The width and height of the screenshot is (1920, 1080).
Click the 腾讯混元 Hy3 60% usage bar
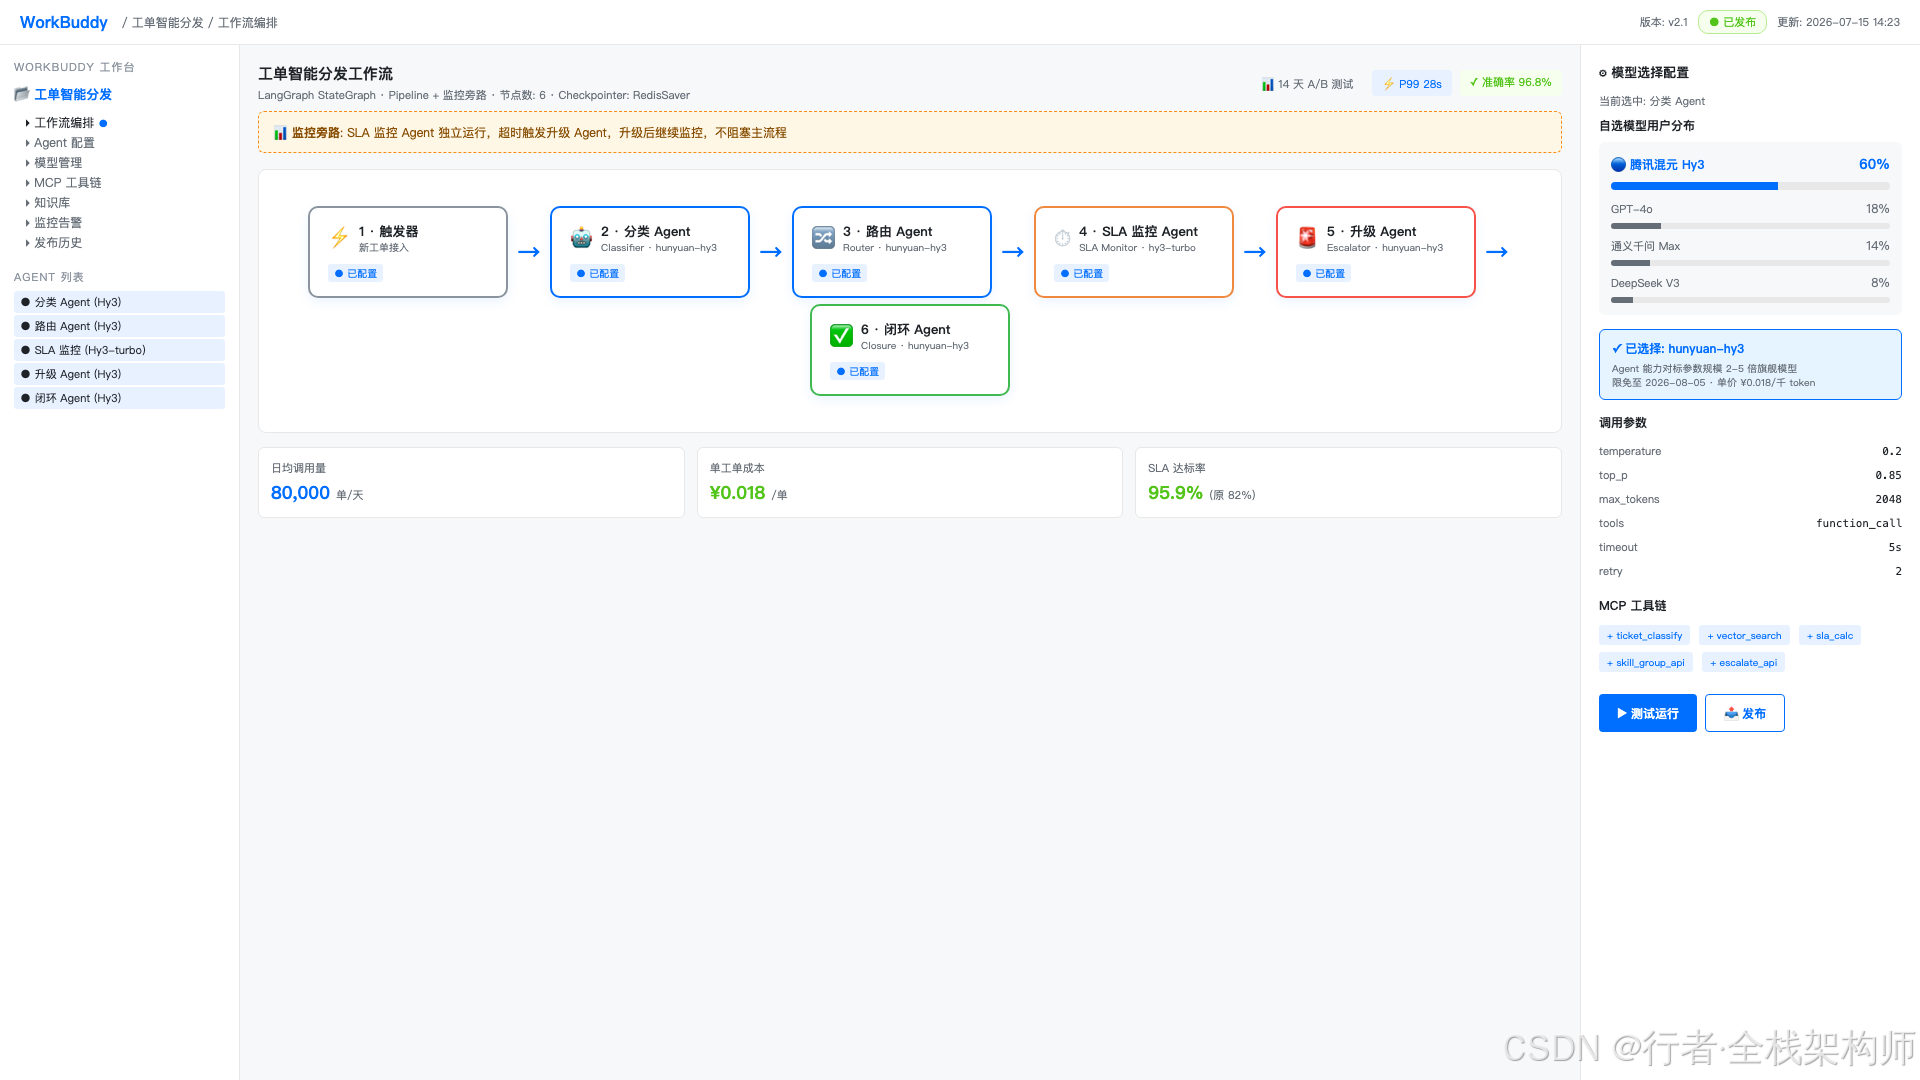pyautogui.click(x=1750, y=186)
